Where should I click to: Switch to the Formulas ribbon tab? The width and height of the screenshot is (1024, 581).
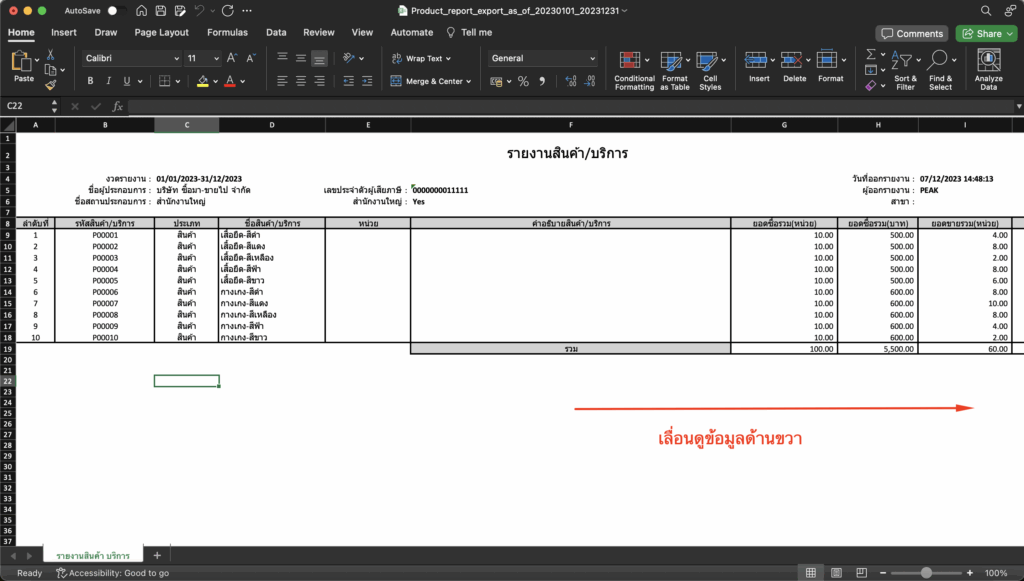pyautogui.click(x=227, y=32)
